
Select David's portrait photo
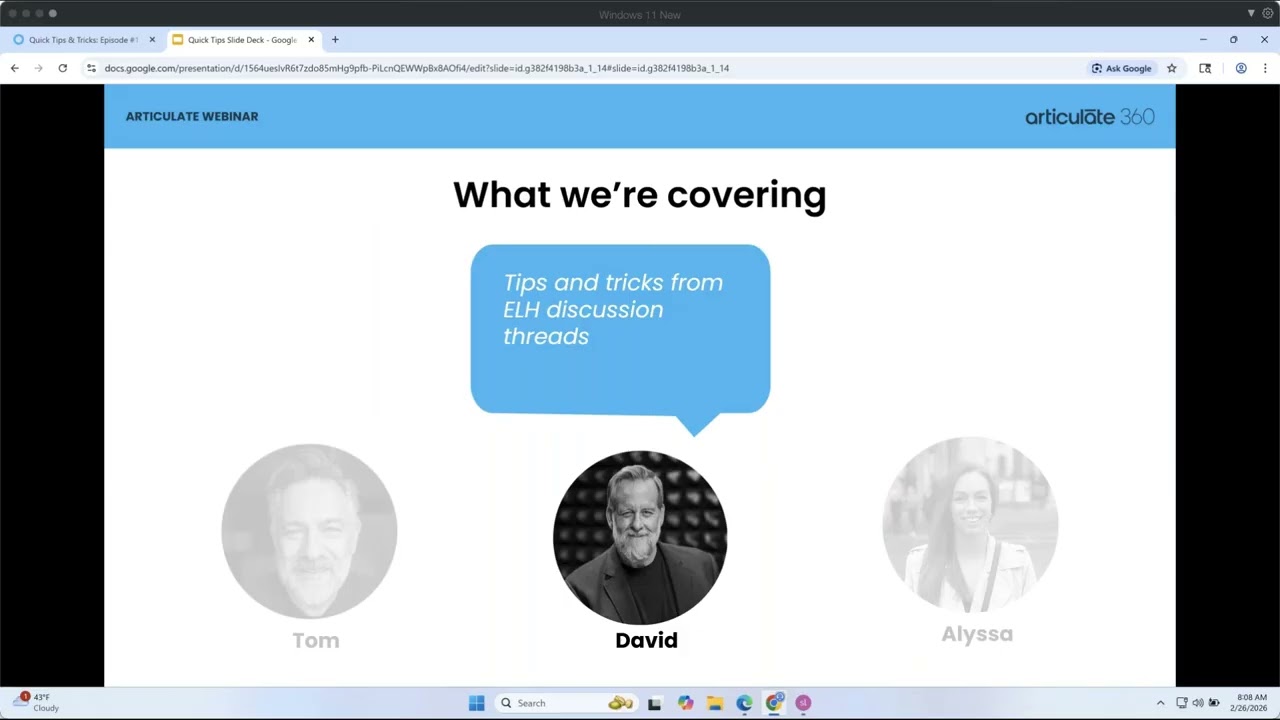(640, 537)
